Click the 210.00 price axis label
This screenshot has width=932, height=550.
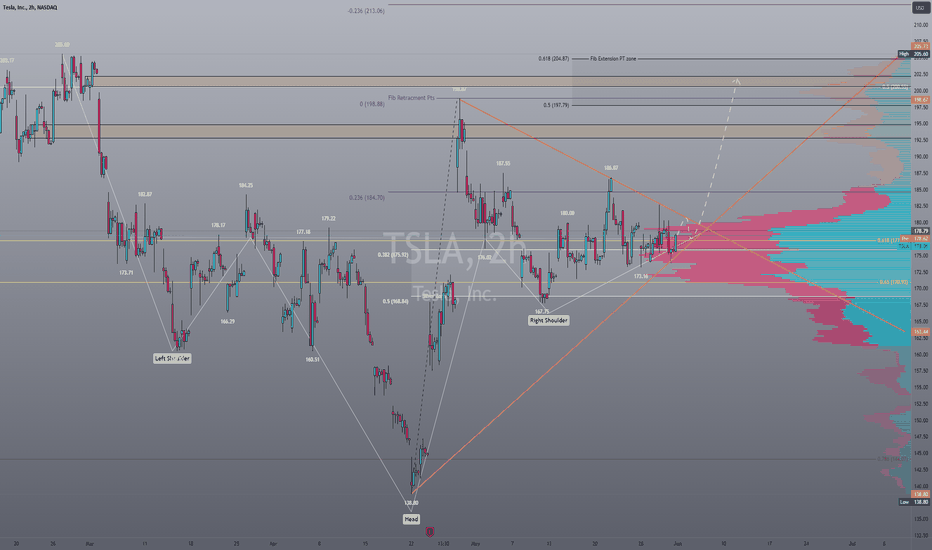[921, 25]
